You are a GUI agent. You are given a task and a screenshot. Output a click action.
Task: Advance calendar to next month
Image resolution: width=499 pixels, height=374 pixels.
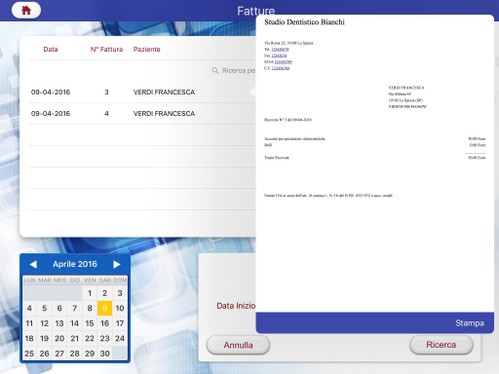tap(117, 264)
